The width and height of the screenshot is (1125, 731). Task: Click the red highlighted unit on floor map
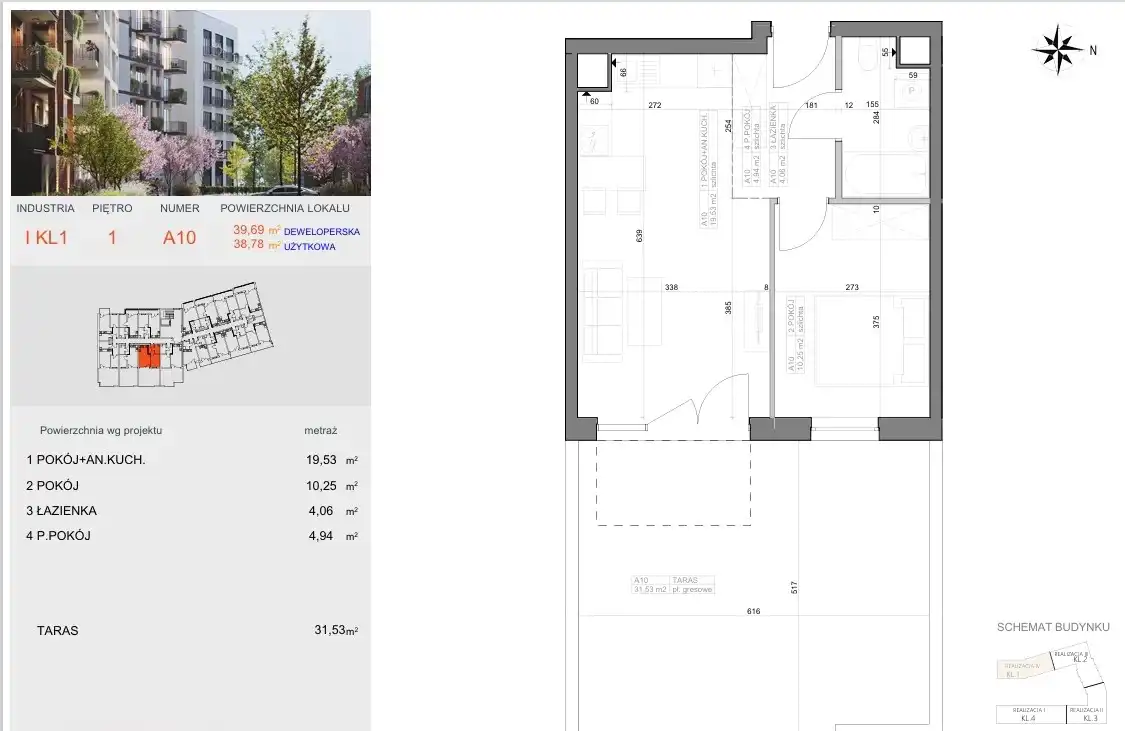click(148, 356)
